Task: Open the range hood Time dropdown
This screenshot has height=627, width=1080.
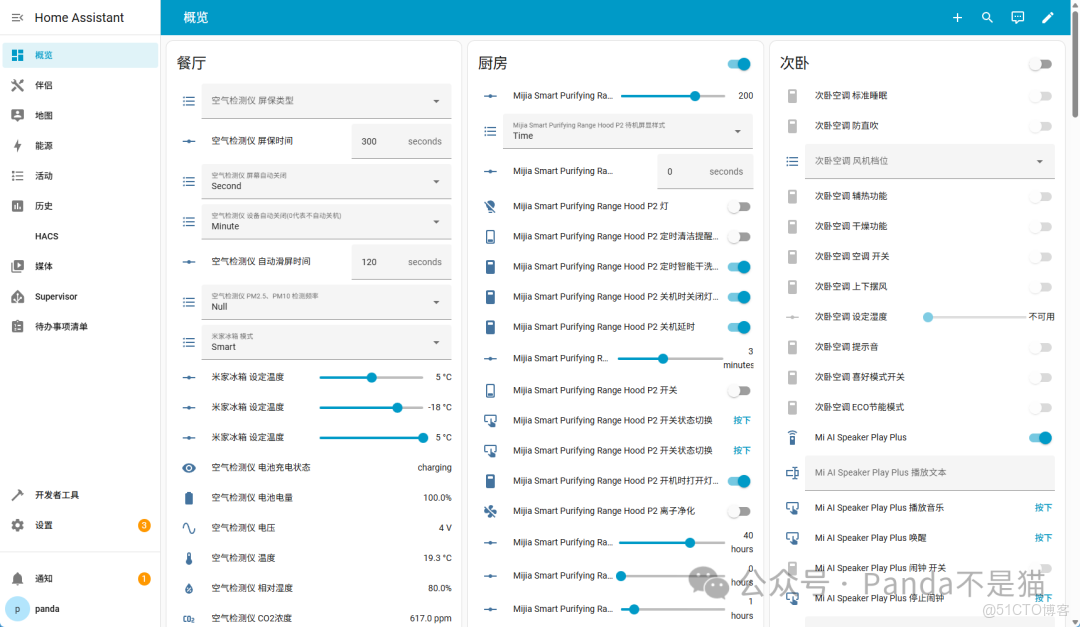Action: (627, 131)
